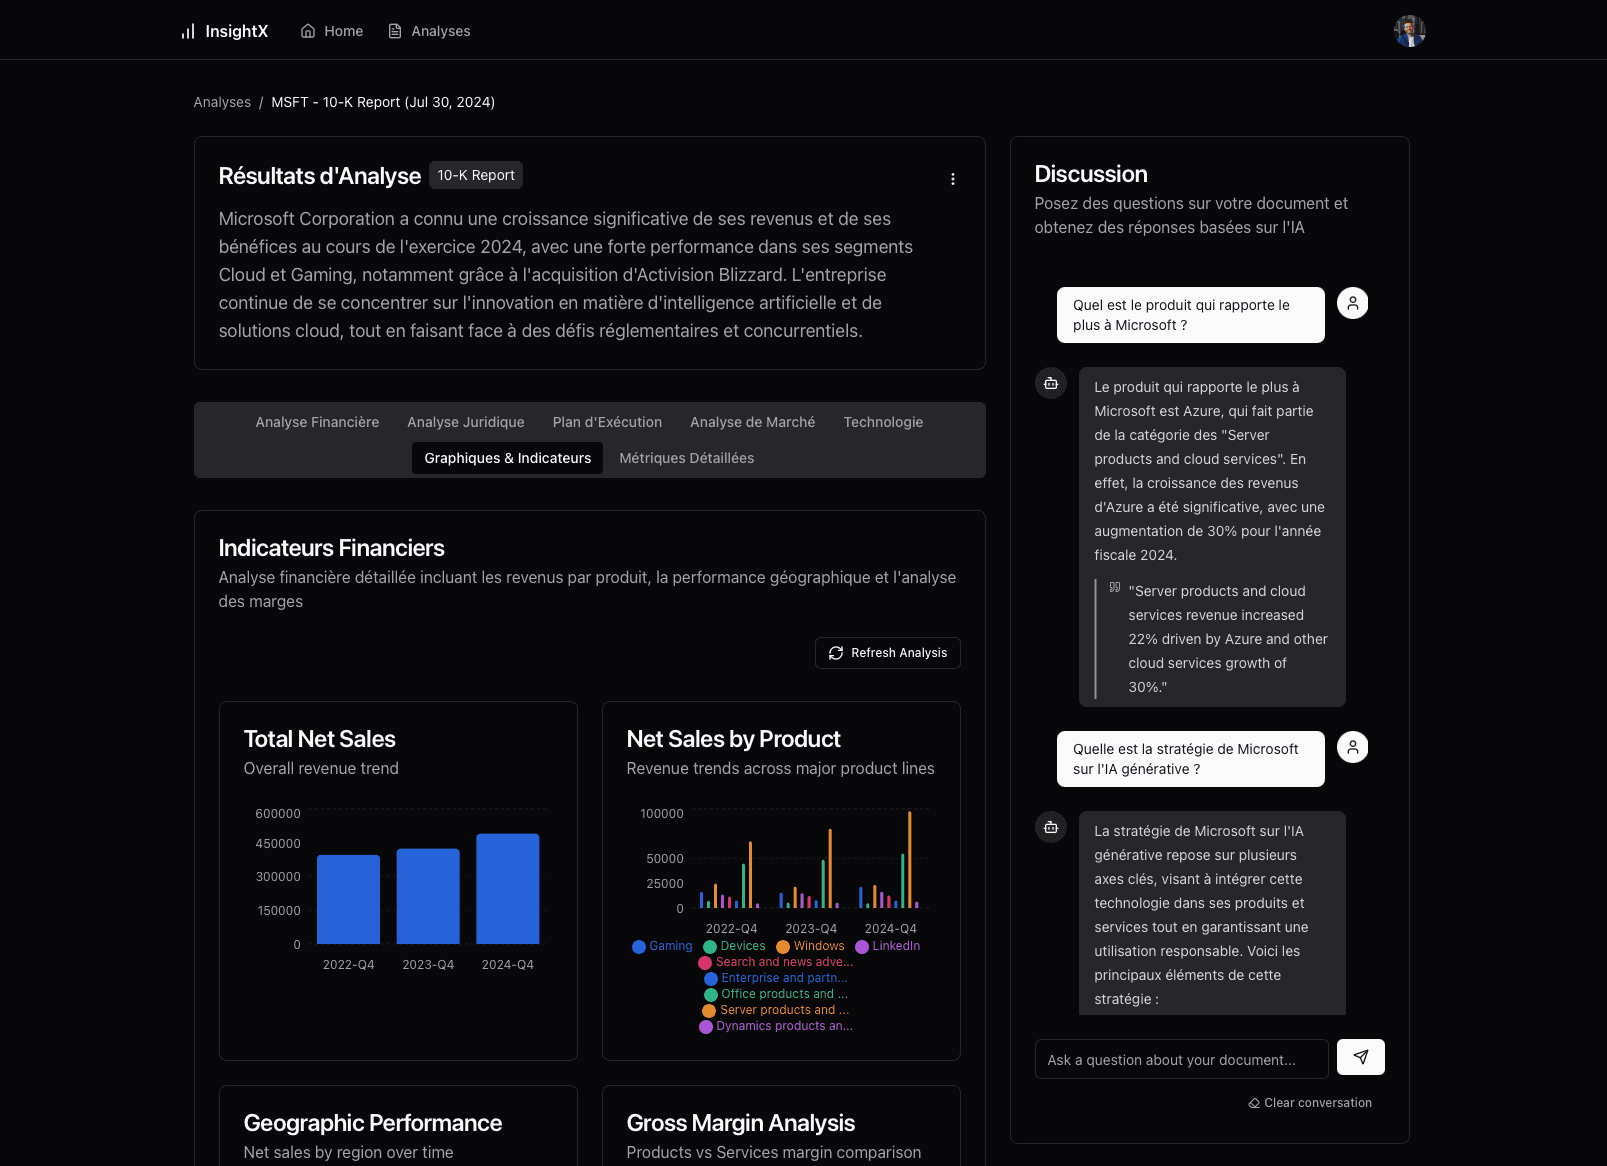Click the 2024-Q4 bar in Total Net Sales
Image resolution: width=1607 pixels, height=1166 pixels.
click(508, 889)
